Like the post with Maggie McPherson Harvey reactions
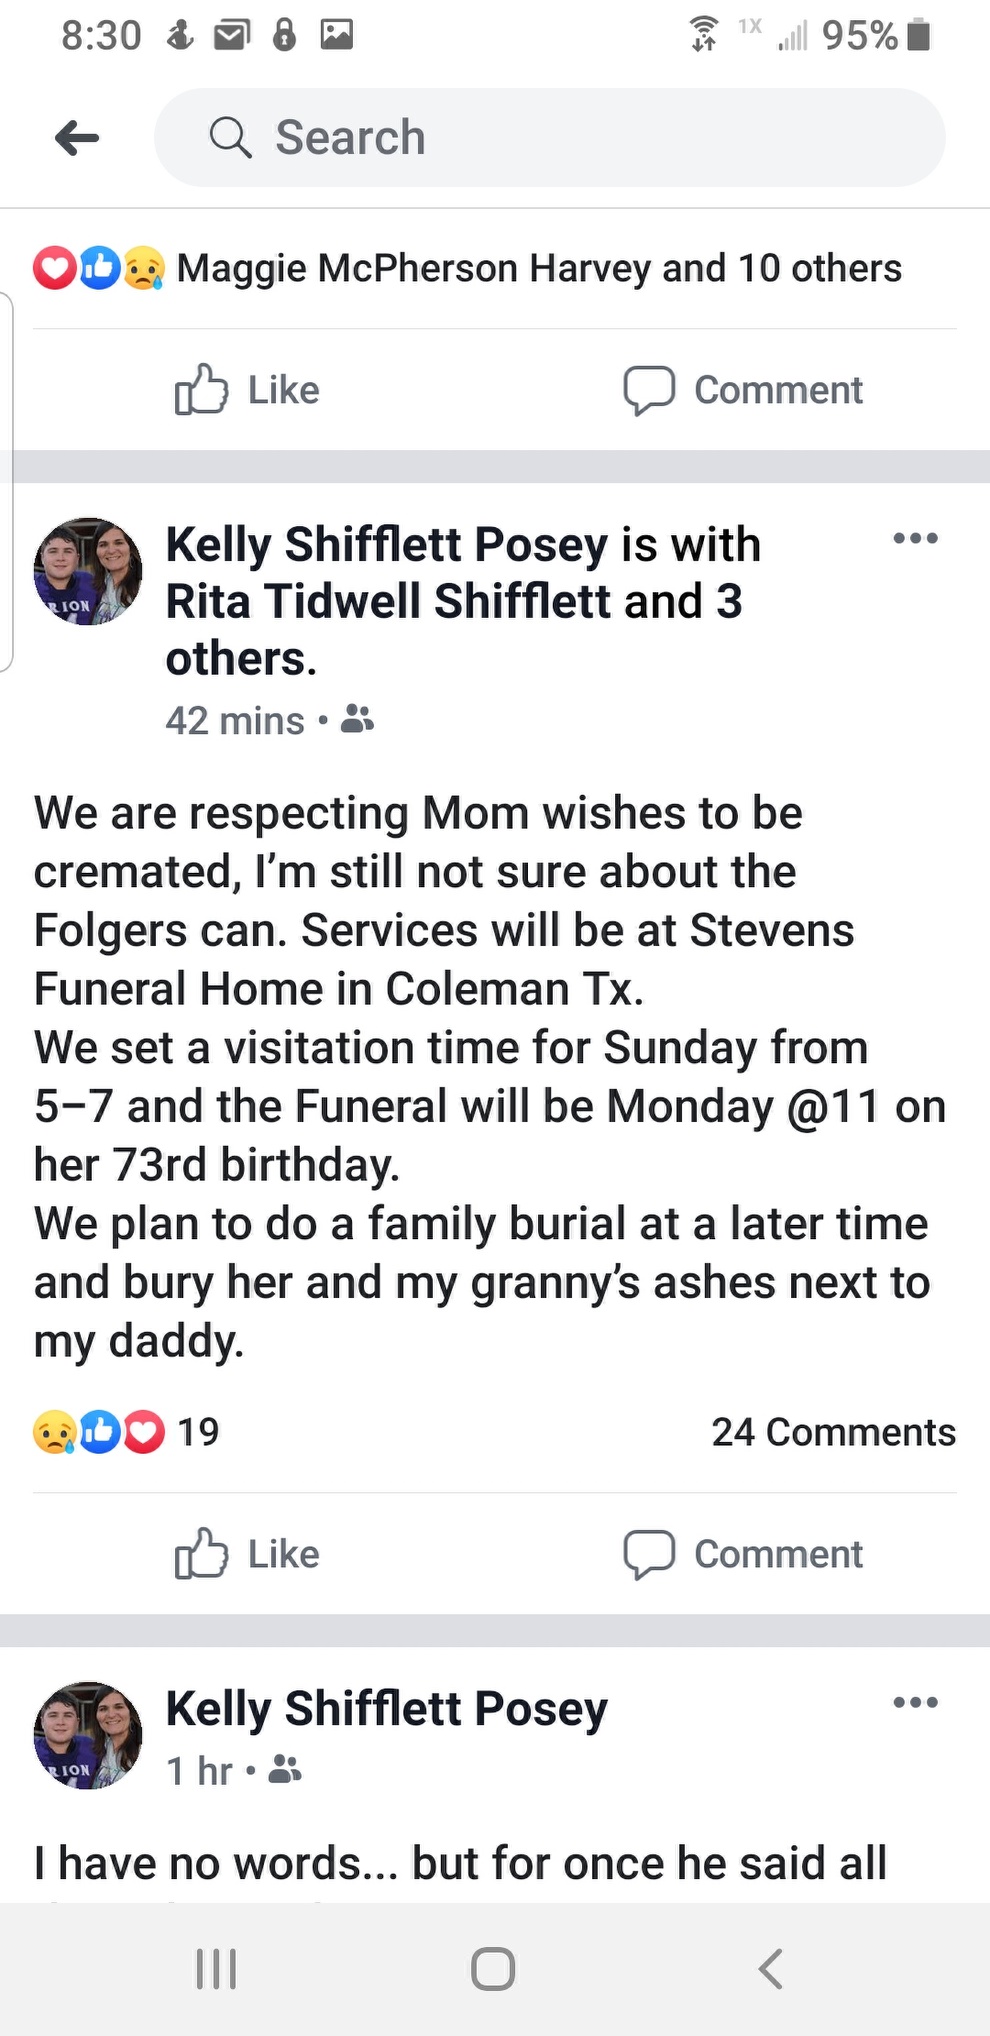This screenshot has height=2036, width=990. tap(247, 390)
